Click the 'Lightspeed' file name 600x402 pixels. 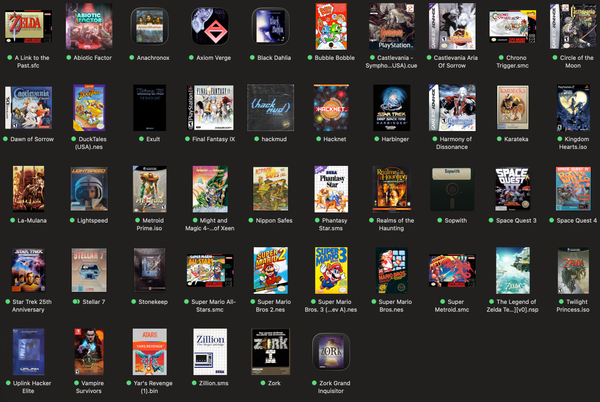click(93, 221)
